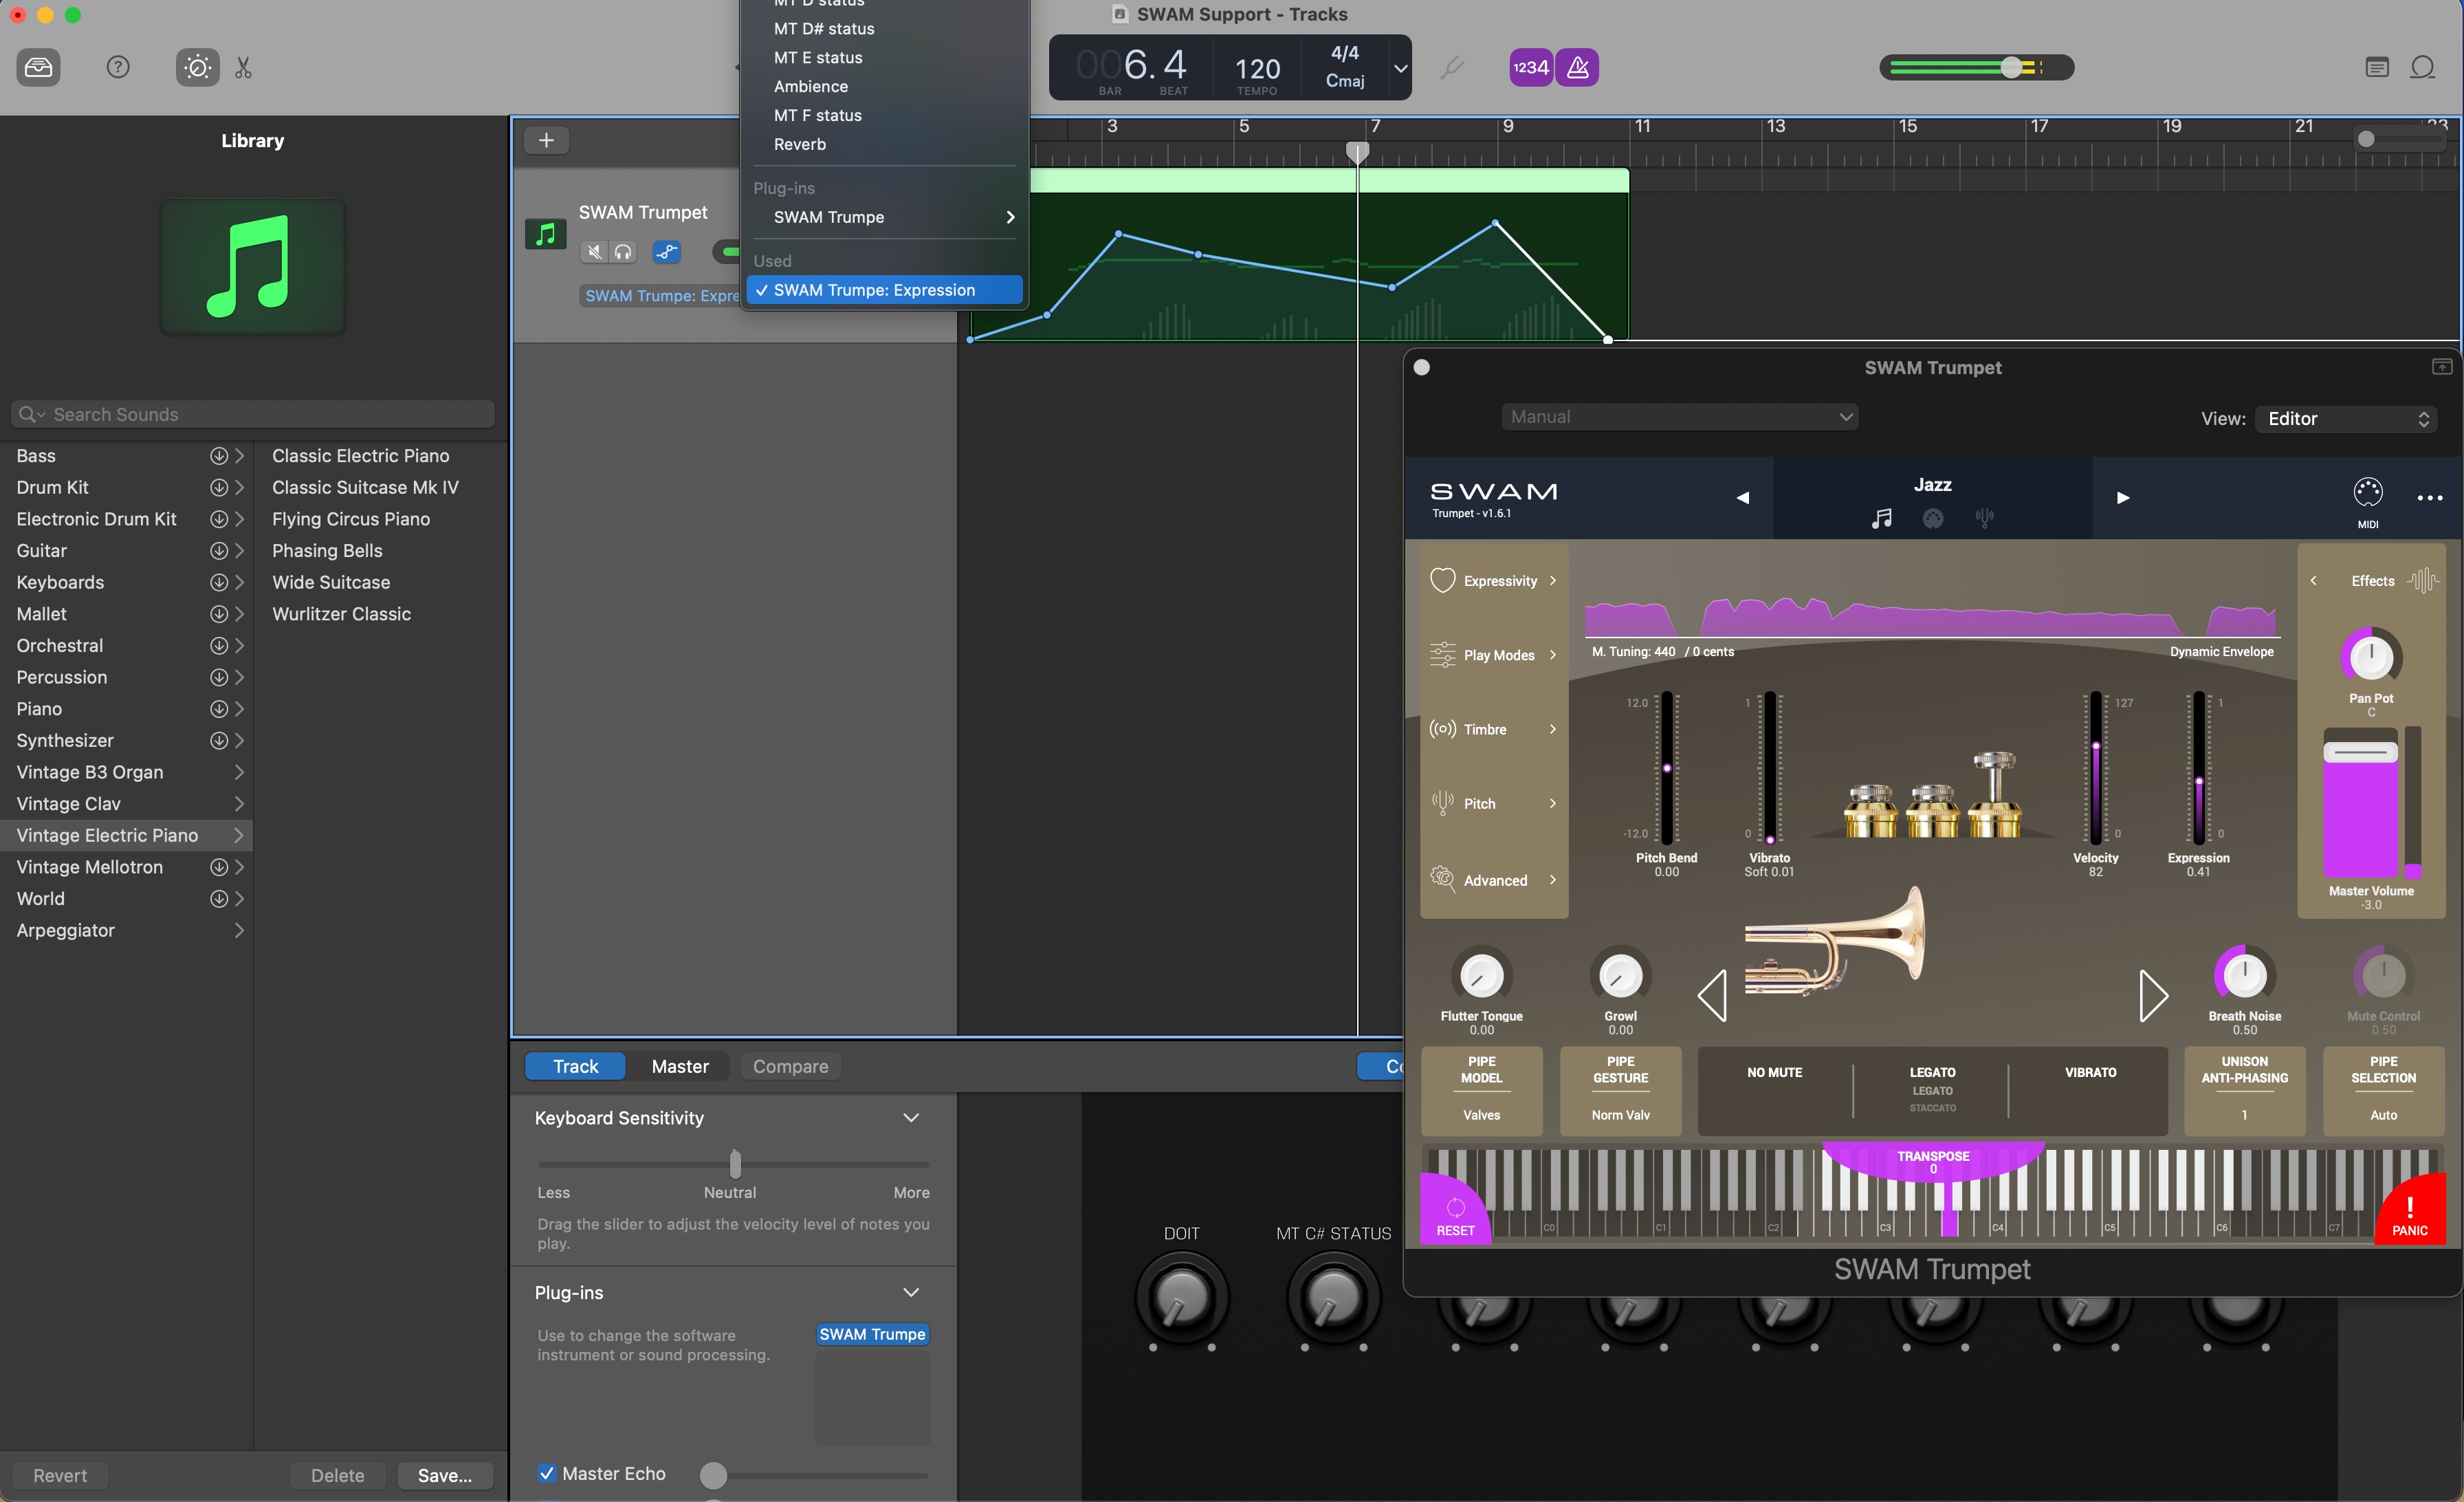Expand the Expressivity section
The width and height of the screenshot is (2464, 1502).
[1494, 580]
